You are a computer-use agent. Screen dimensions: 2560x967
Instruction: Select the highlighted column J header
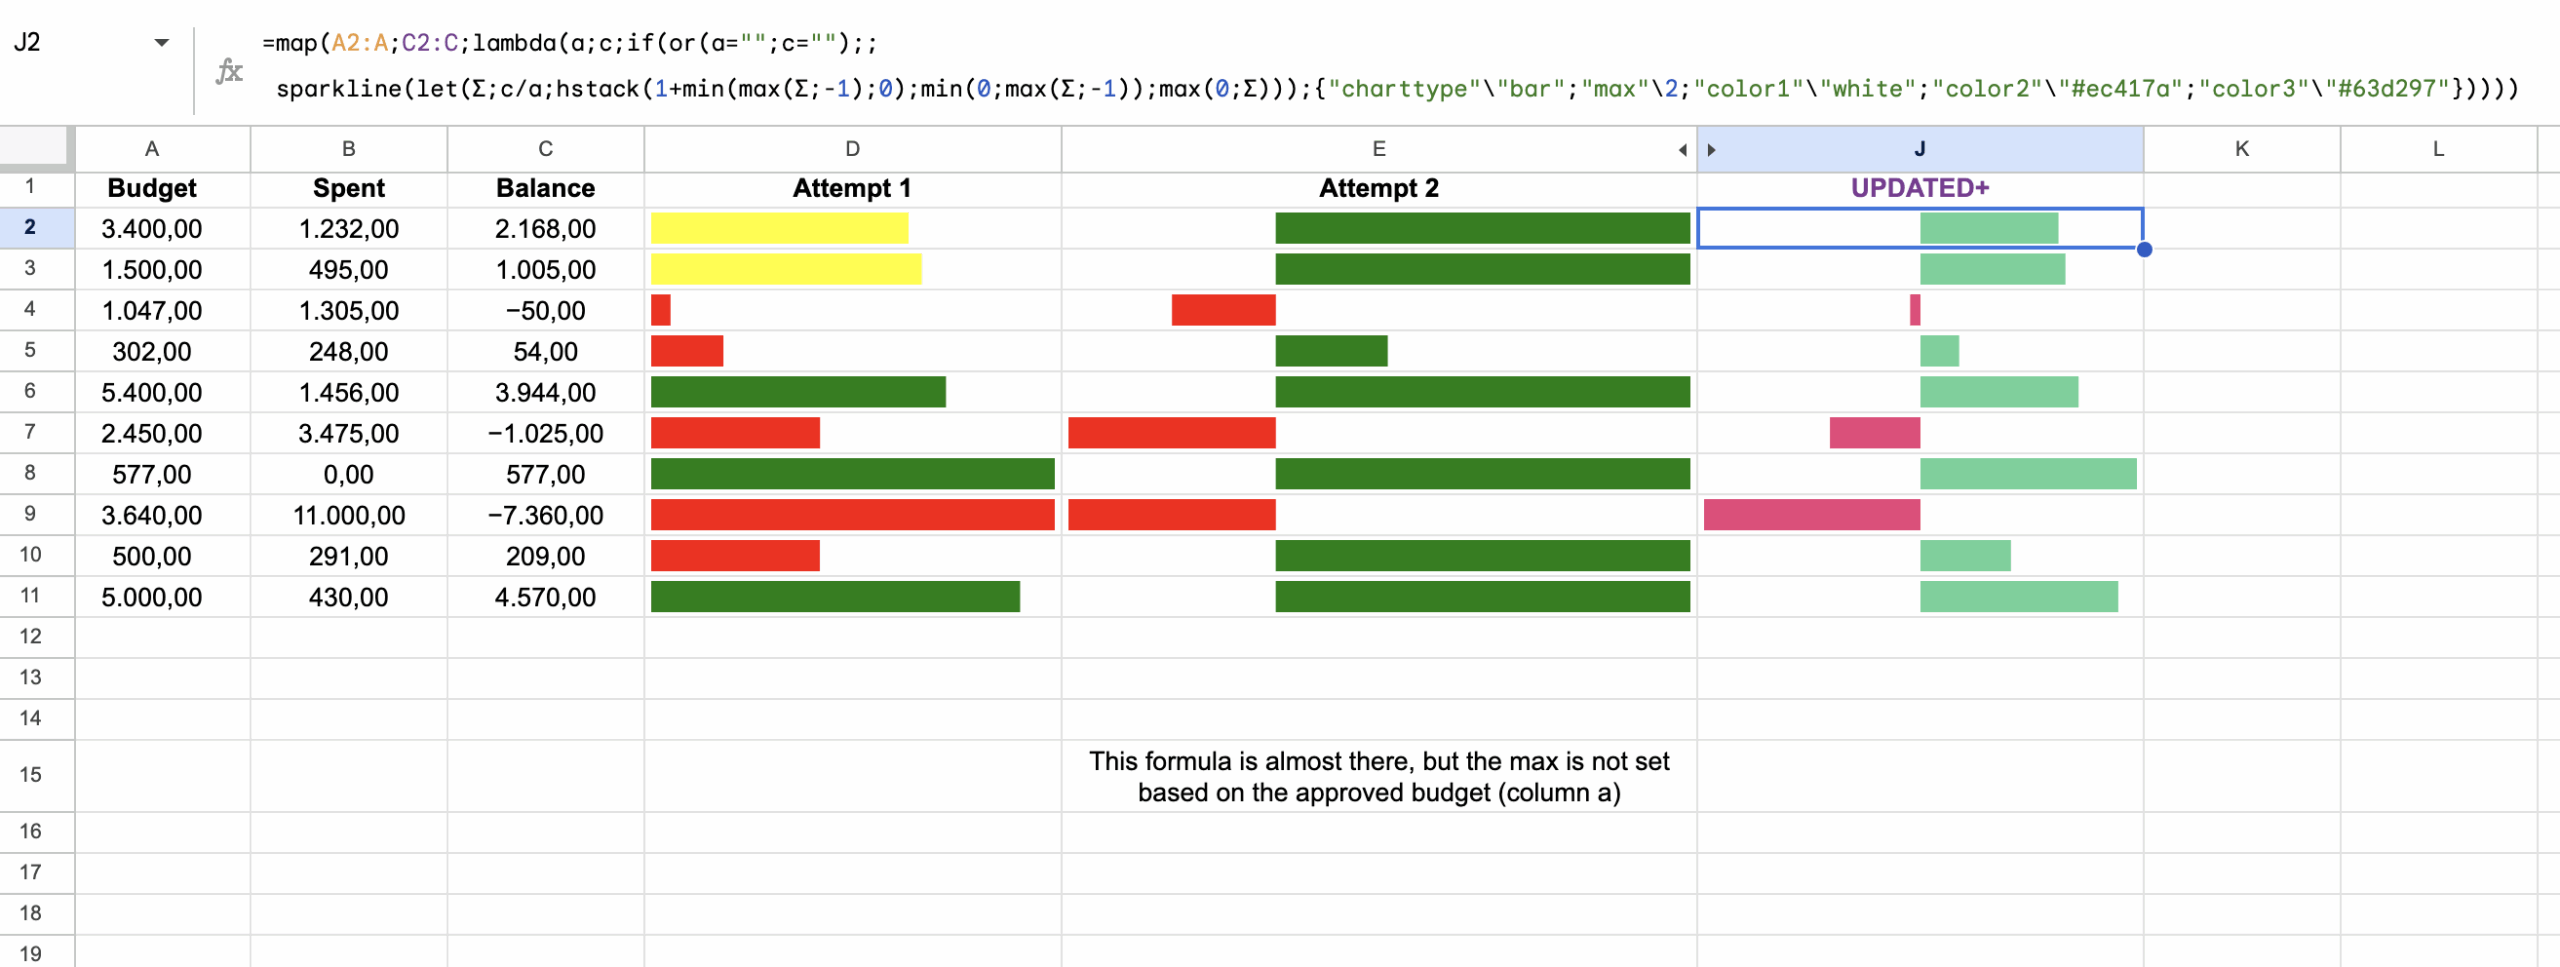pos(1920,148)
